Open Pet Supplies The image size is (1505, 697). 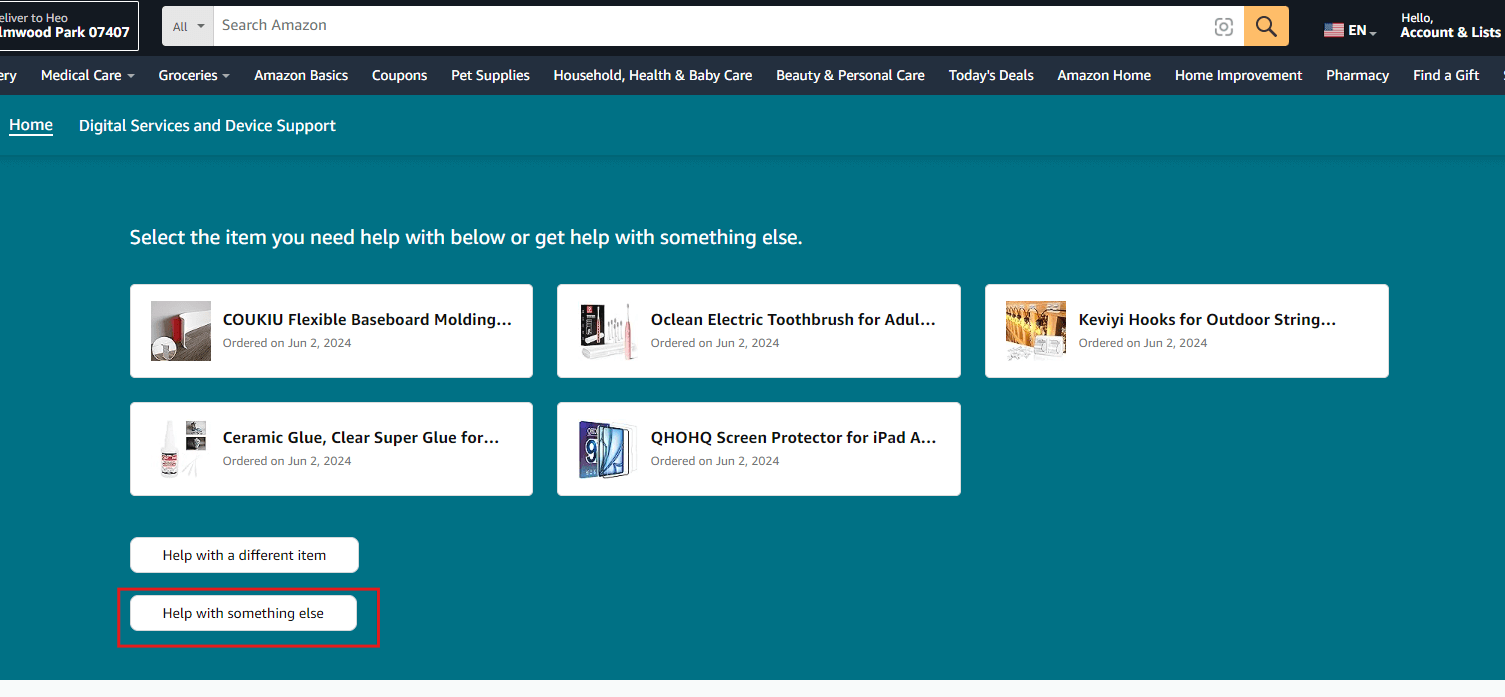(490, 75)
